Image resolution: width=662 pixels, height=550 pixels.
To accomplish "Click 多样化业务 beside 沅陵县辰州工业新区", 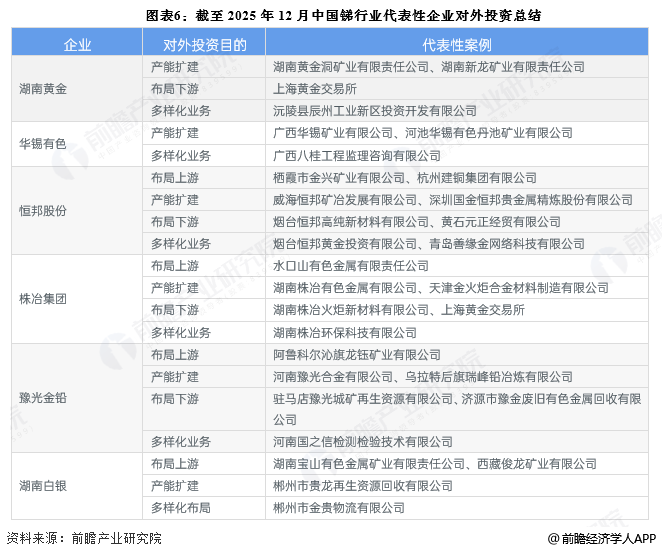I will (204, 111).
